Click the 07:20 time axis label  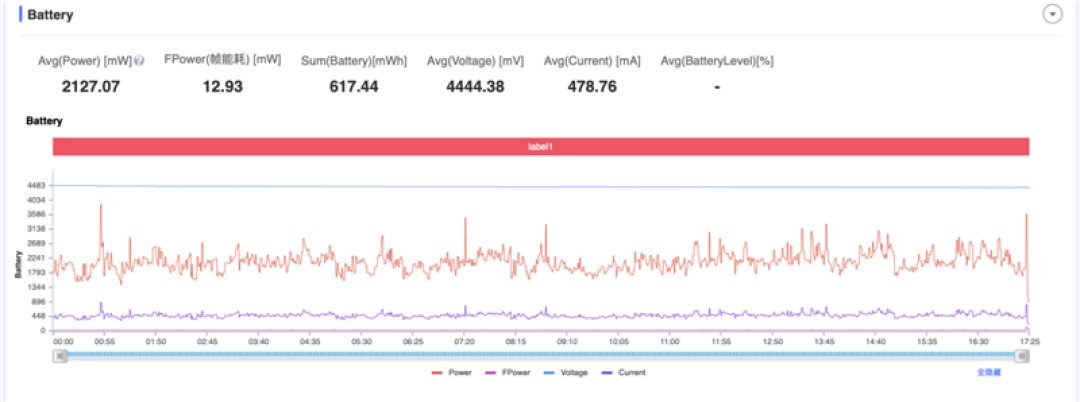pos(464,341)
